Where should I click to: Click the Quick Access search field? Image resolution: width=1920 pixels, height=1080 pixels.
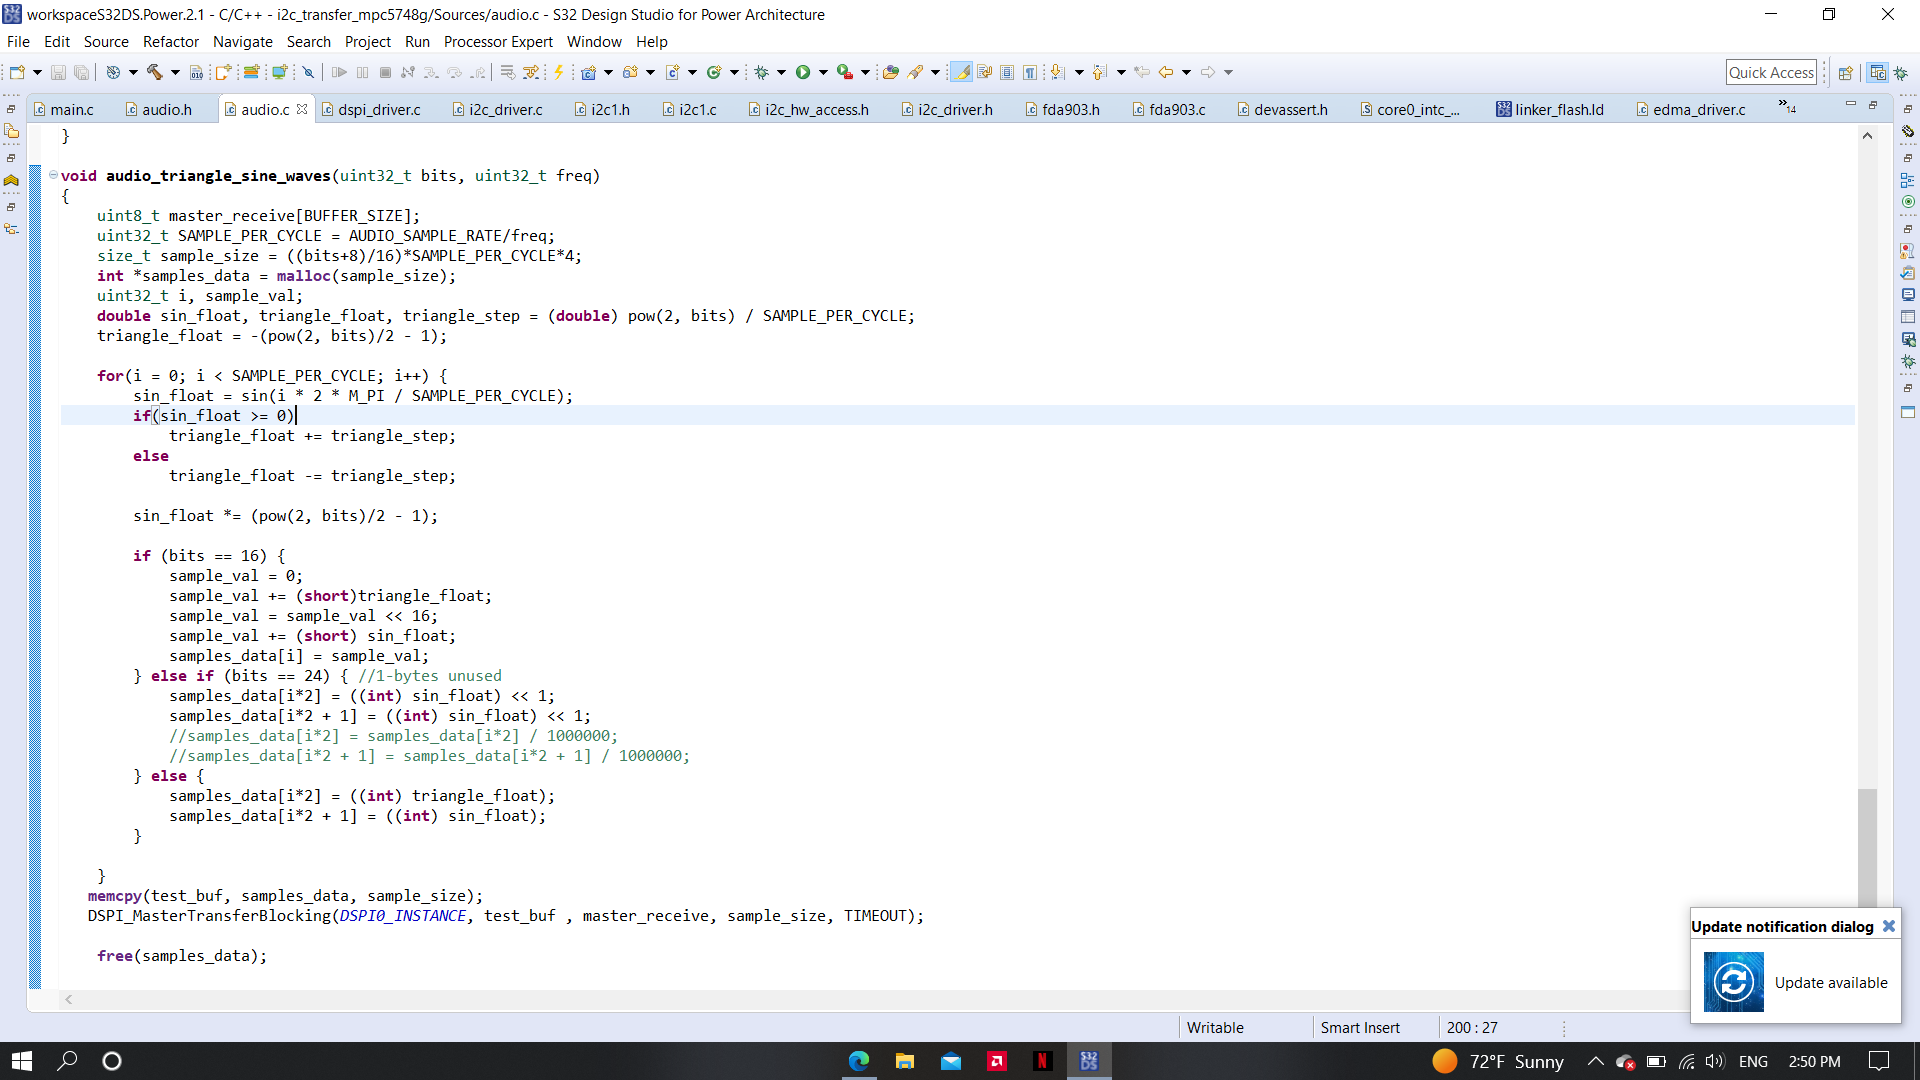(x=1771, y=72)
